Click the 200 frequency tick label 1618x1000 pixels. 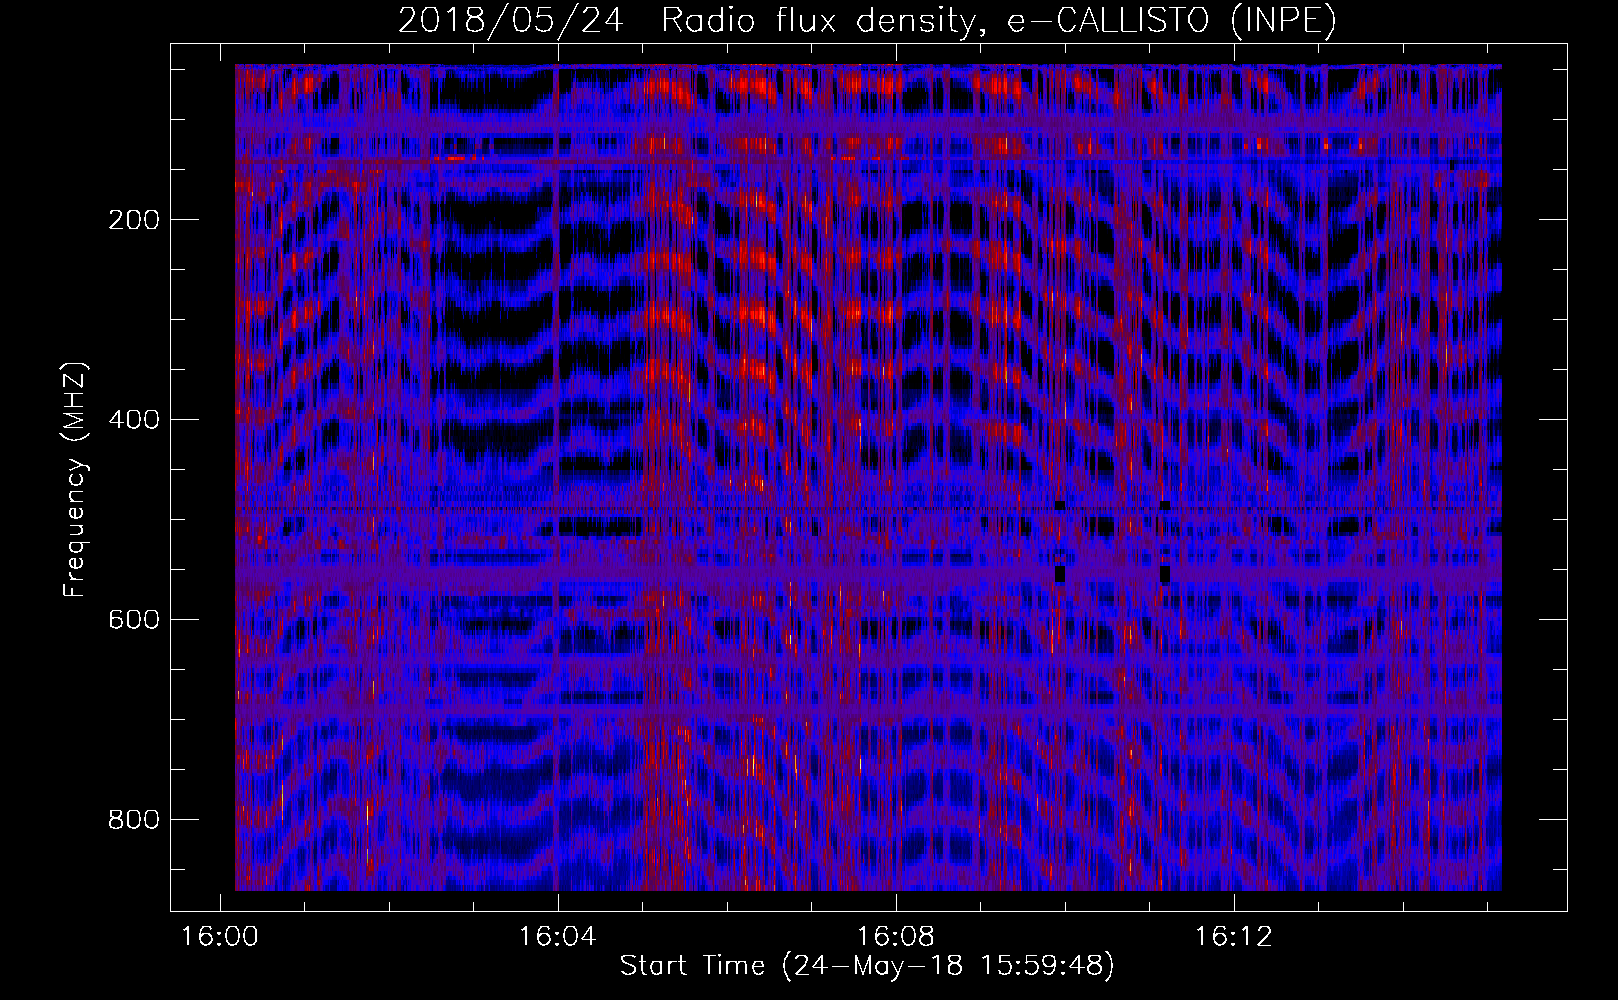(133, 220)
